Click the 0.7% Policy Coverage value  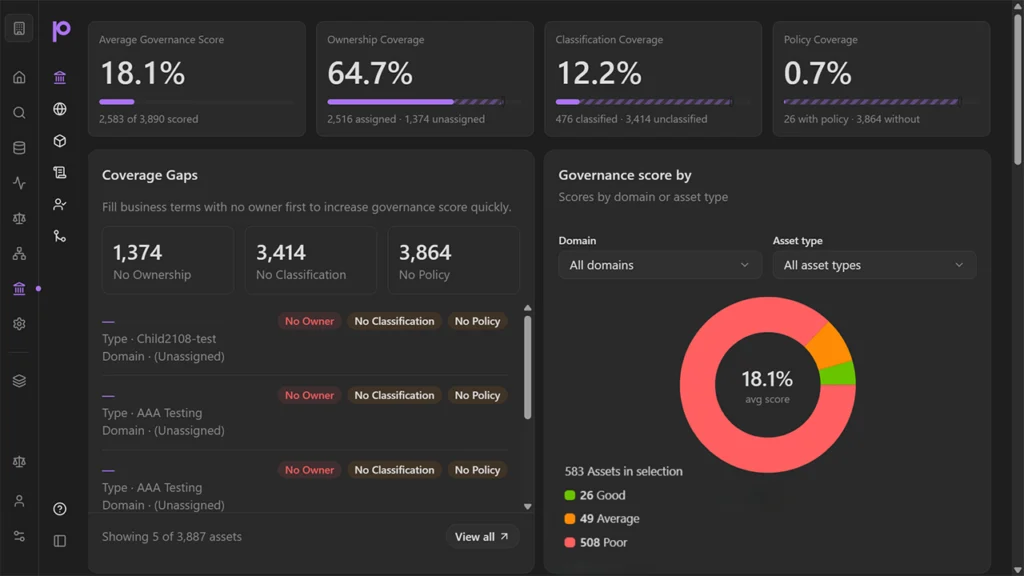pos(818,73)
